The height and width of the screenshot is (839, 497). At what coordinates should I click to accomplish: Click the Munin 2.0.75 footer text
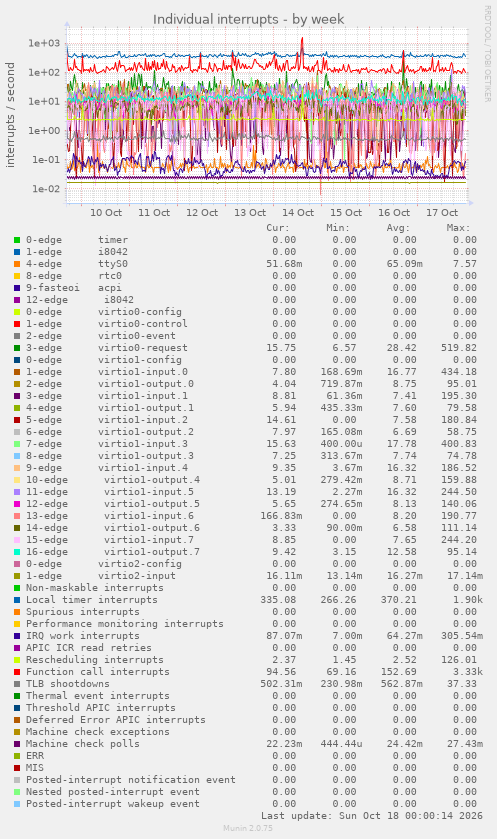click(248, 828)
